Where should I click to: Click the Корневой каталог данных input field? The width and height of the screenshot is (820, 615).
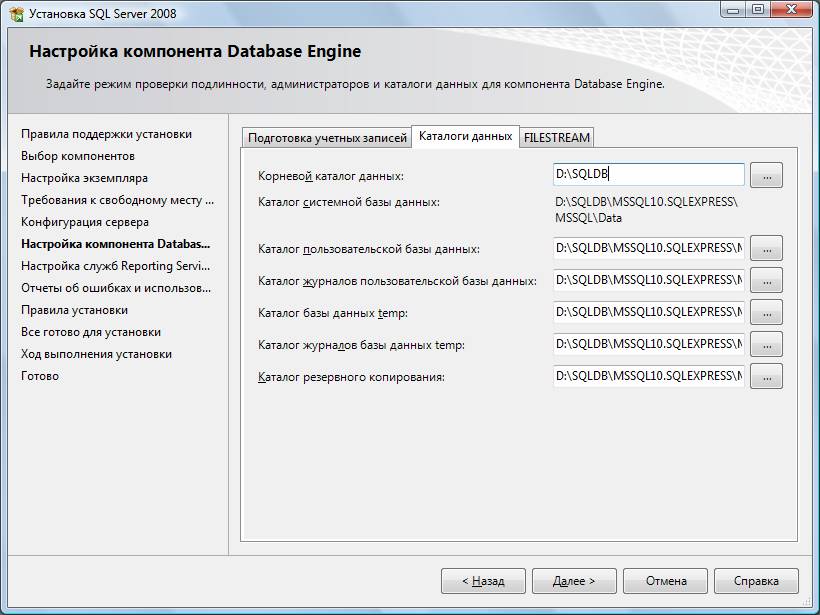click(x=648, y=175)
